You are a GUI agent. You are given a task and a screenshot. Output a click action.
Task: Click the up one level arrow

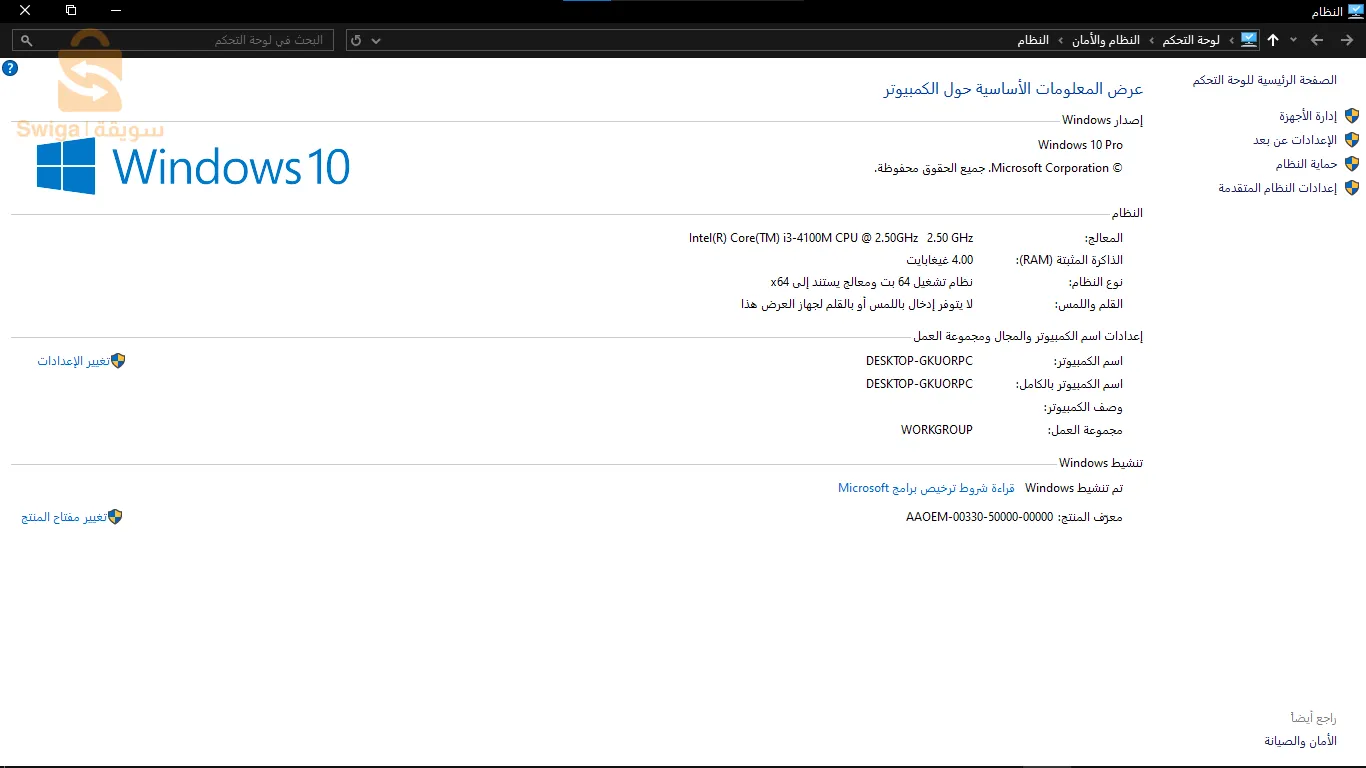tap(1272, 40)
